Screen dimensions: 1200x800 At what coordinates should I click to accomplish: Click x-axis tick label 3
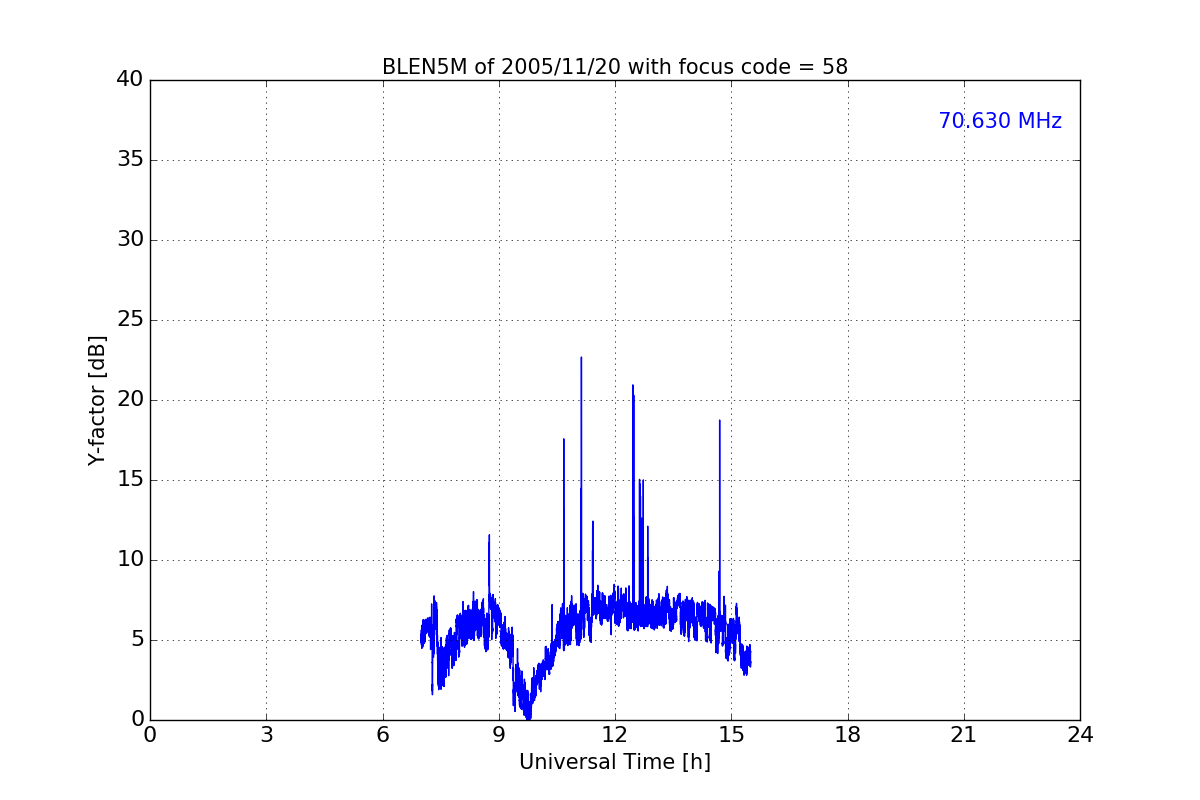(x=266, y=735)
